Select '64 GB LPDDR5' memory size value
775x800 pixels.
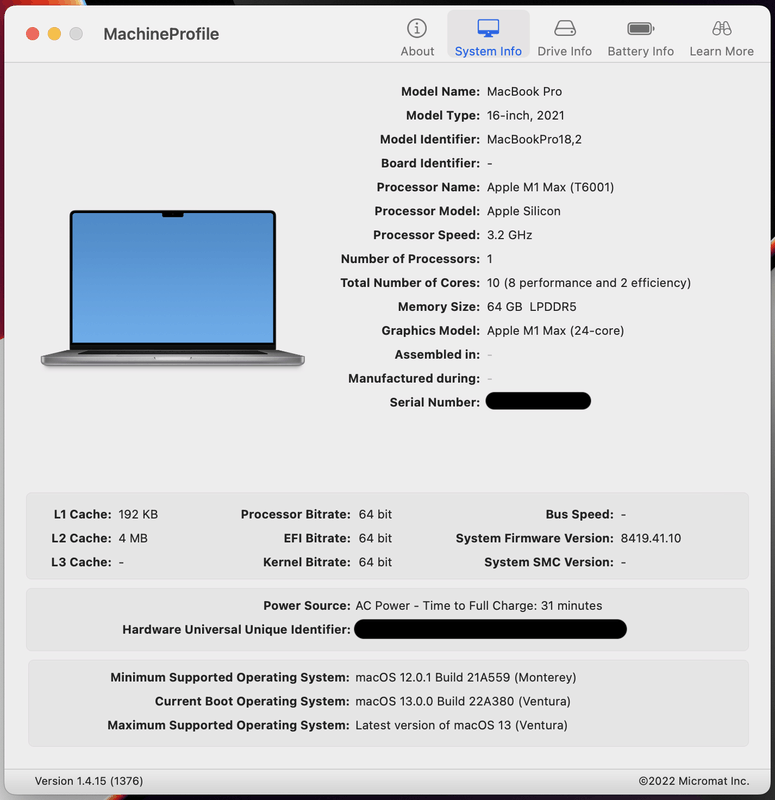click(x=532, y=307)
